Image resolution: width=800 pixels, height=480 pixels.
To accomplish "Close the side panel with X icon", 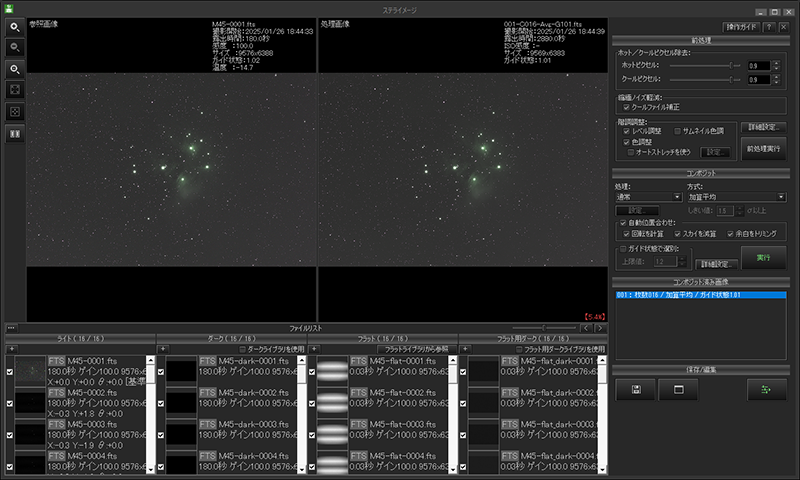I will coord(784,28).
